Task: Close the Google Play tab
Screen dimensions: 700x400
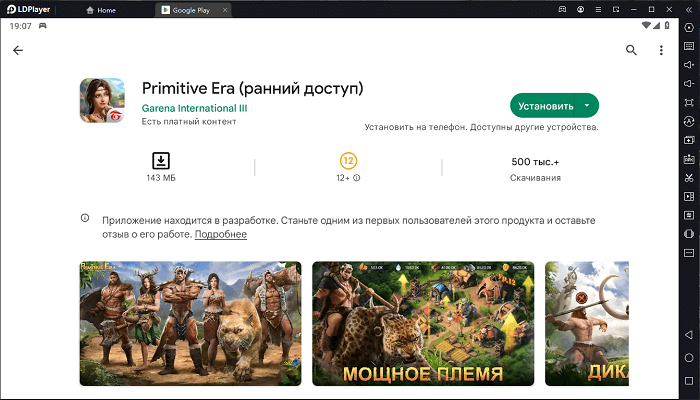Action: pyautogui.click(x=225, y=10)
